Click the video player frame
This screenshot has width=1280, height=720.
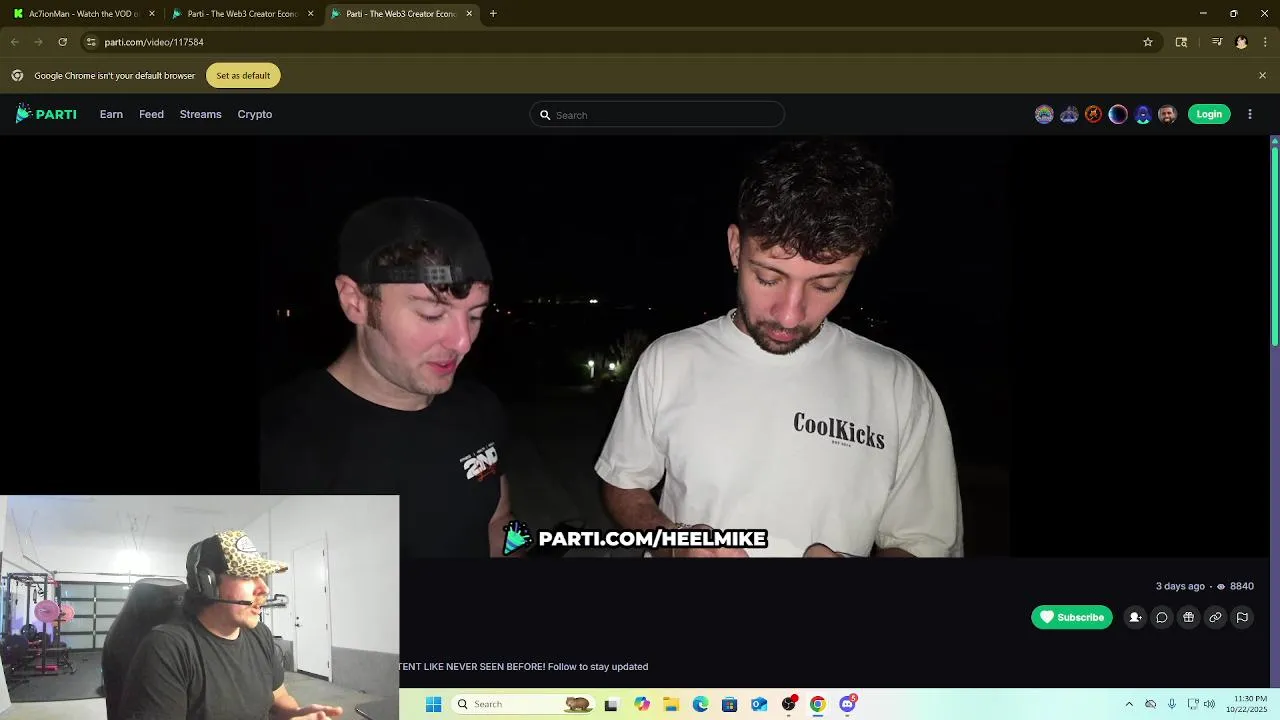[x=635, y=346]
